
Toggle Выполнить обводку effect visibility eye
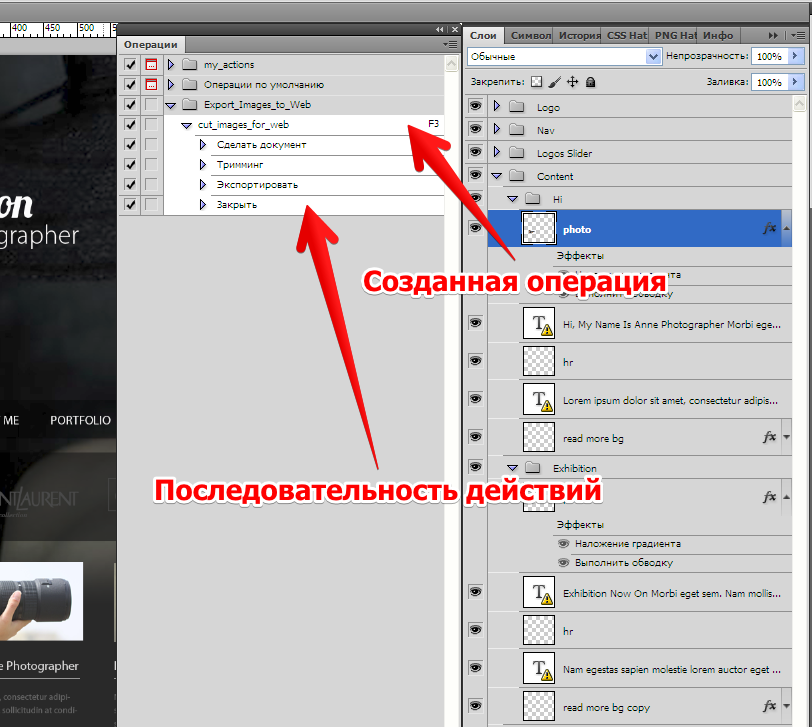click(x=563, y=562)
